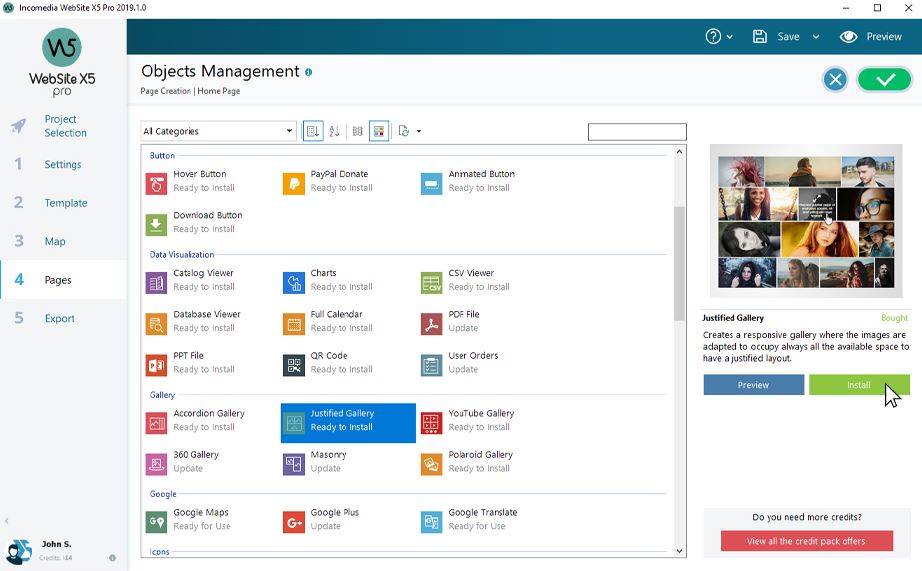Open step 1 Settings
The width and height of the screenshot is (922, 571).
point(63,164)
